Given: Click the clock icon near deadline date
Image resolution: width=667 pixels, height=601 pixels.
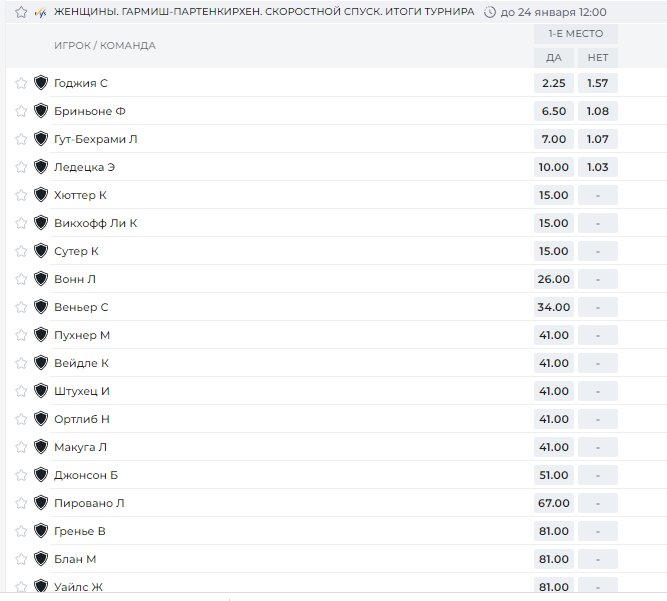Looking at the screenshot, I should pos(490,12).
